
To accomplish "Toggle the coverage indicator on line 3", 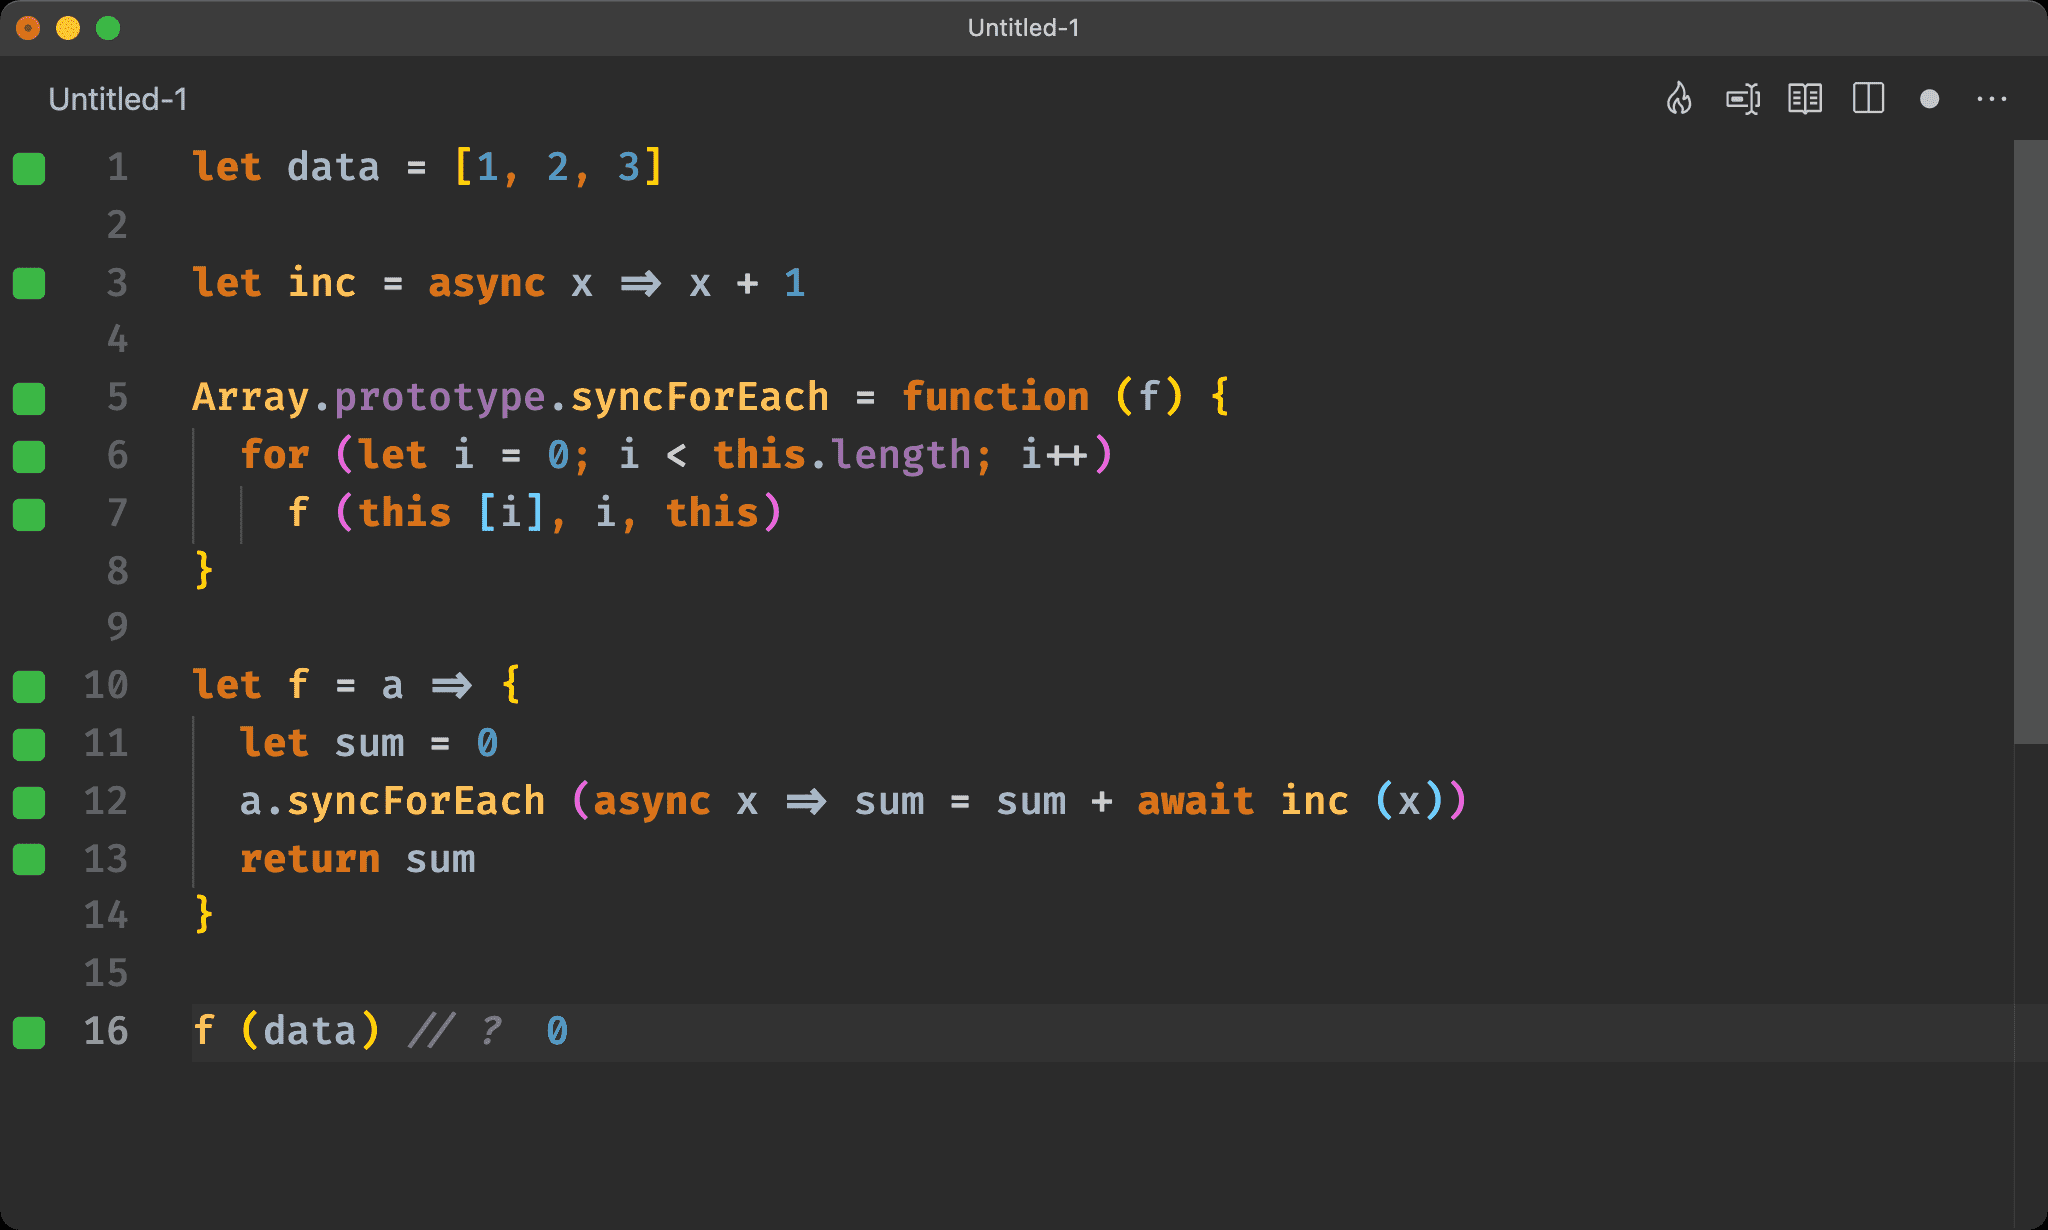I will [x=29, y=284].
